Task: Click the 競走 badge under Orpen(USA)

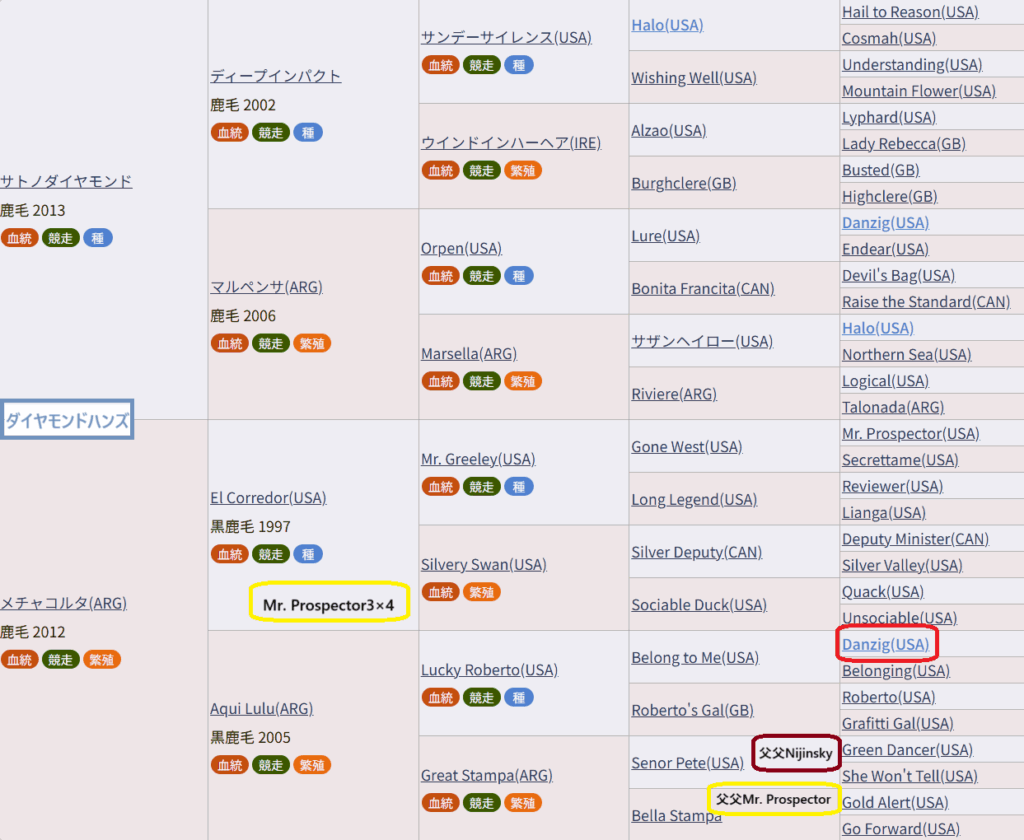Action: pos(481,276)
